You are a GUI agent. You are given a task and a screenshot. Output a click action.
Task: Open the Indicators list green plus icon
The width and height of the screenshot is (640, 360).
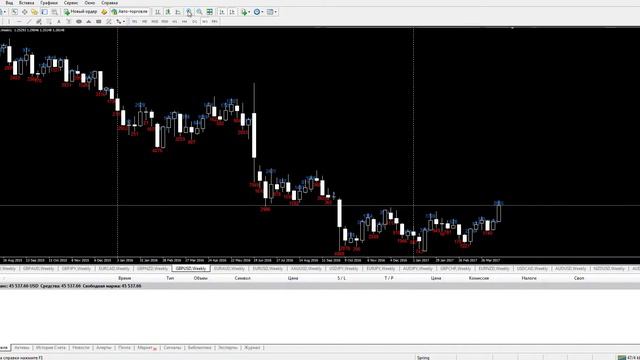(244, 12)
